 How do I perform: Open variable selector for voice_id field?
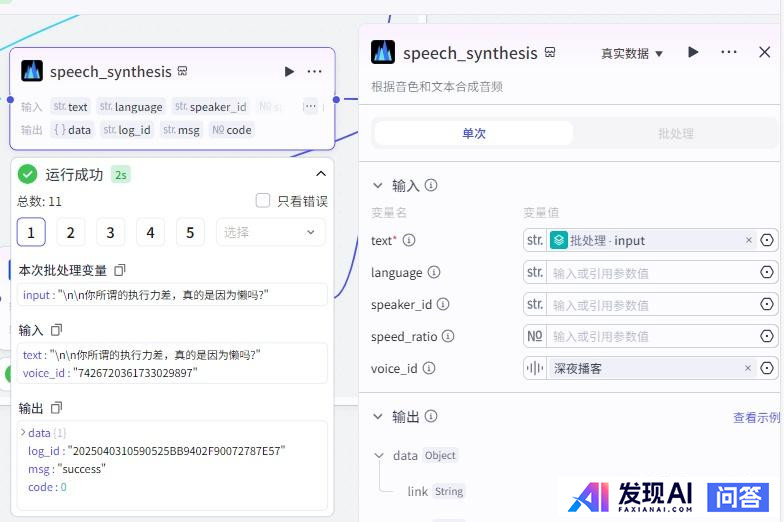pyautogui.click(x=767, y=368)
